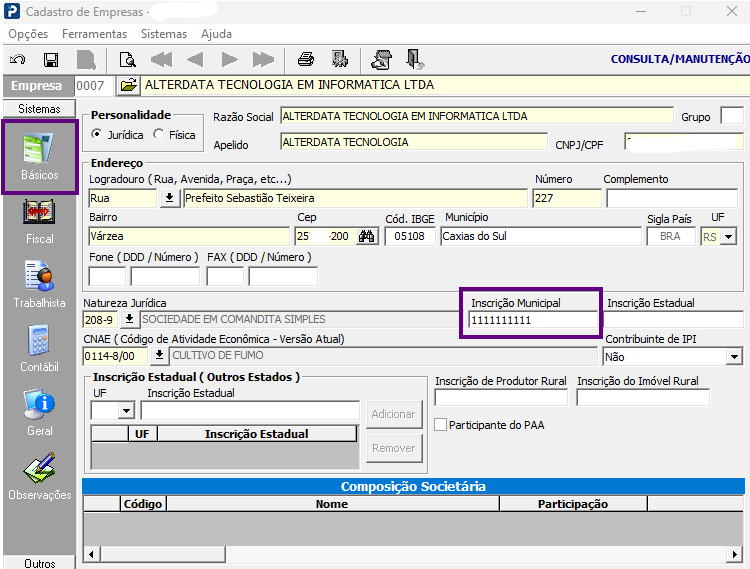Viewport: 750px width, 569px height.
Task: Click the Complemento field
Action: pos(672,198)
